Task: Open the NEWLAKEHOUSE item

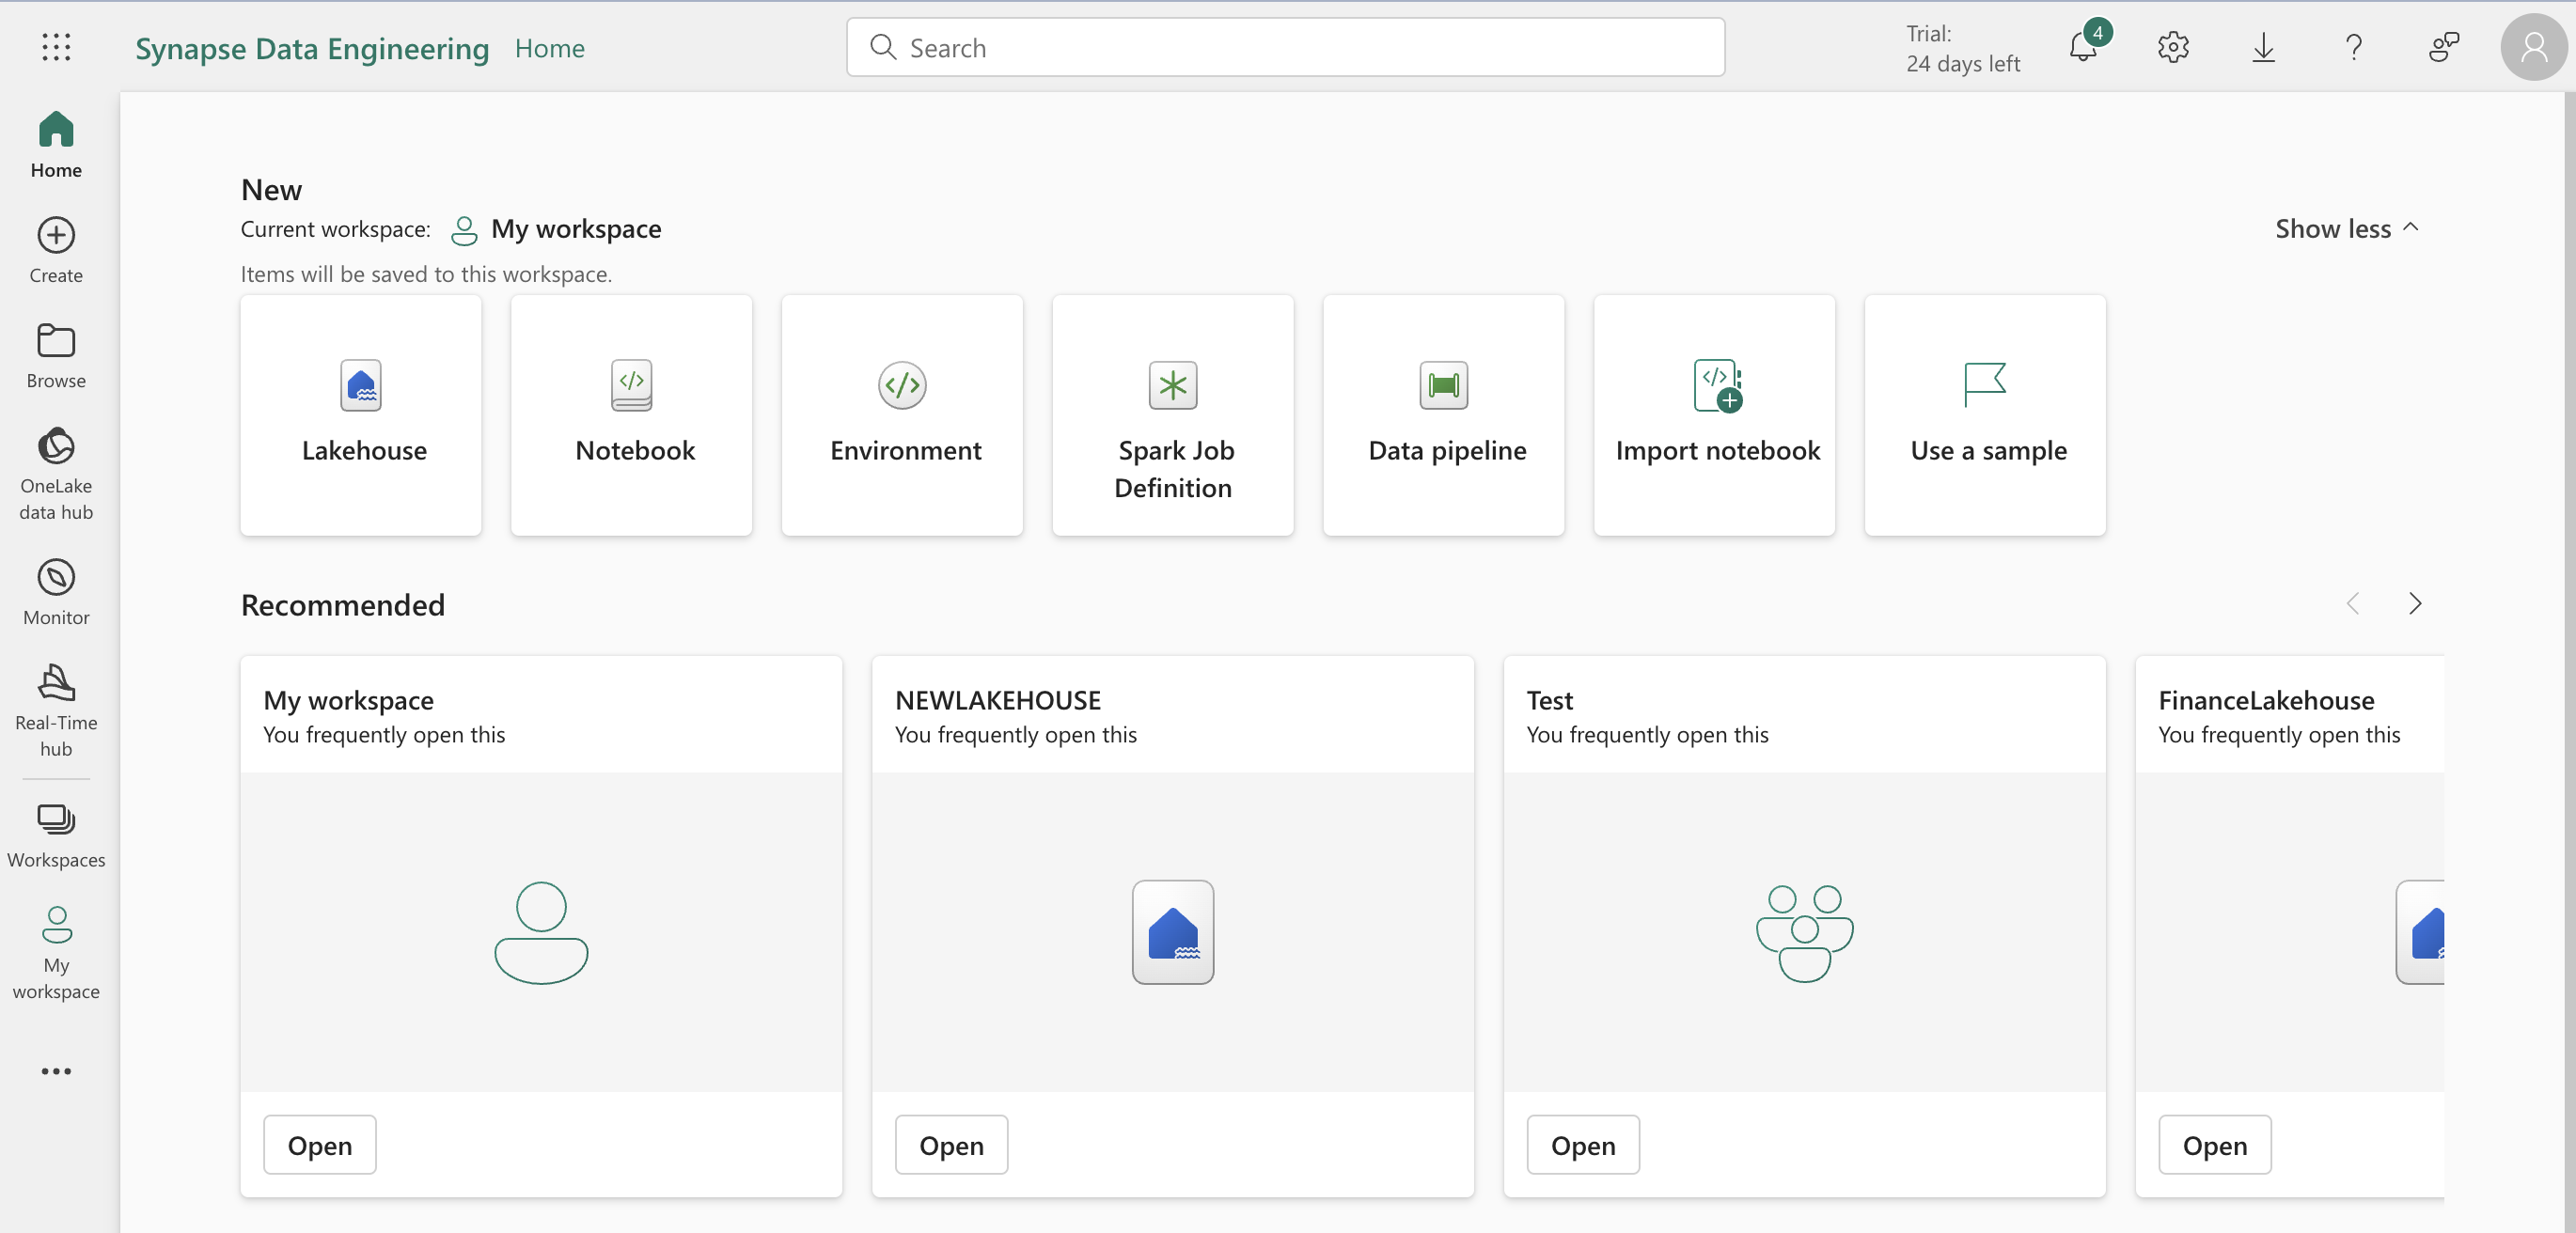Action: pos(952,1145)
